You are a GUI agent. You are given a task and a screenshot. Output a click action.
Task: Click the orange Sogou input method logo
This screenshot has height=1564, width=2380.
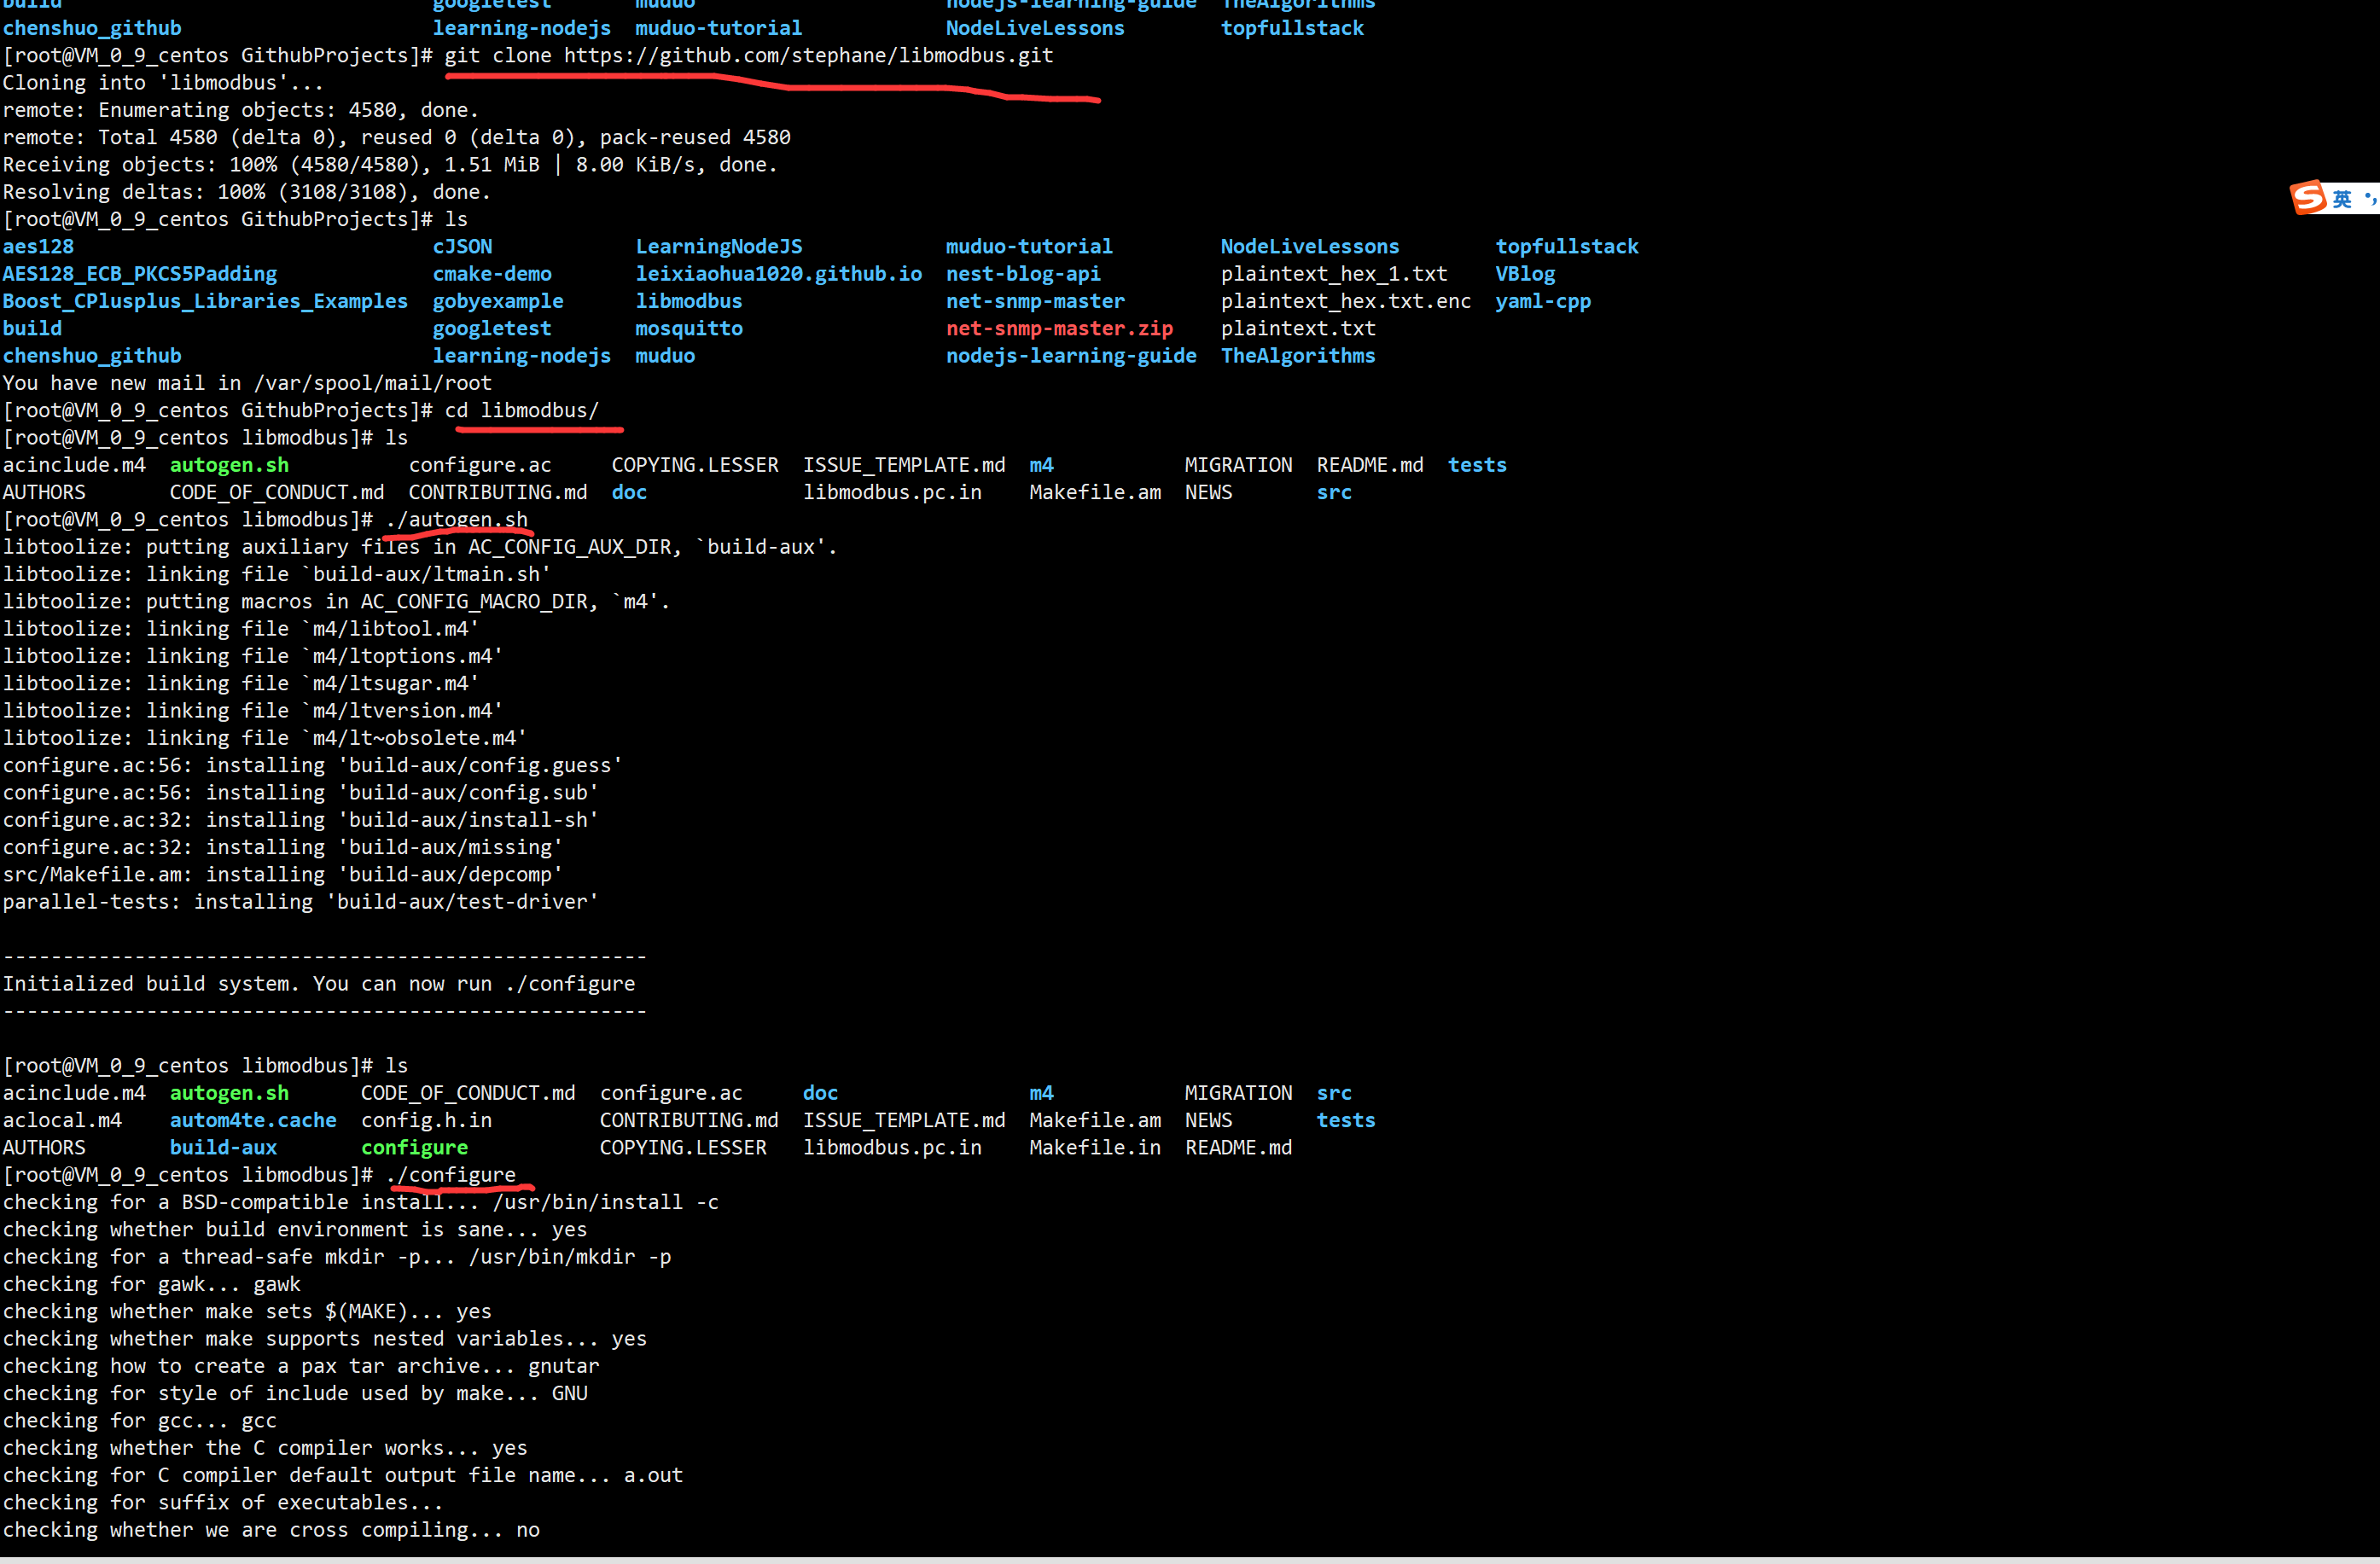(2308, 198)
